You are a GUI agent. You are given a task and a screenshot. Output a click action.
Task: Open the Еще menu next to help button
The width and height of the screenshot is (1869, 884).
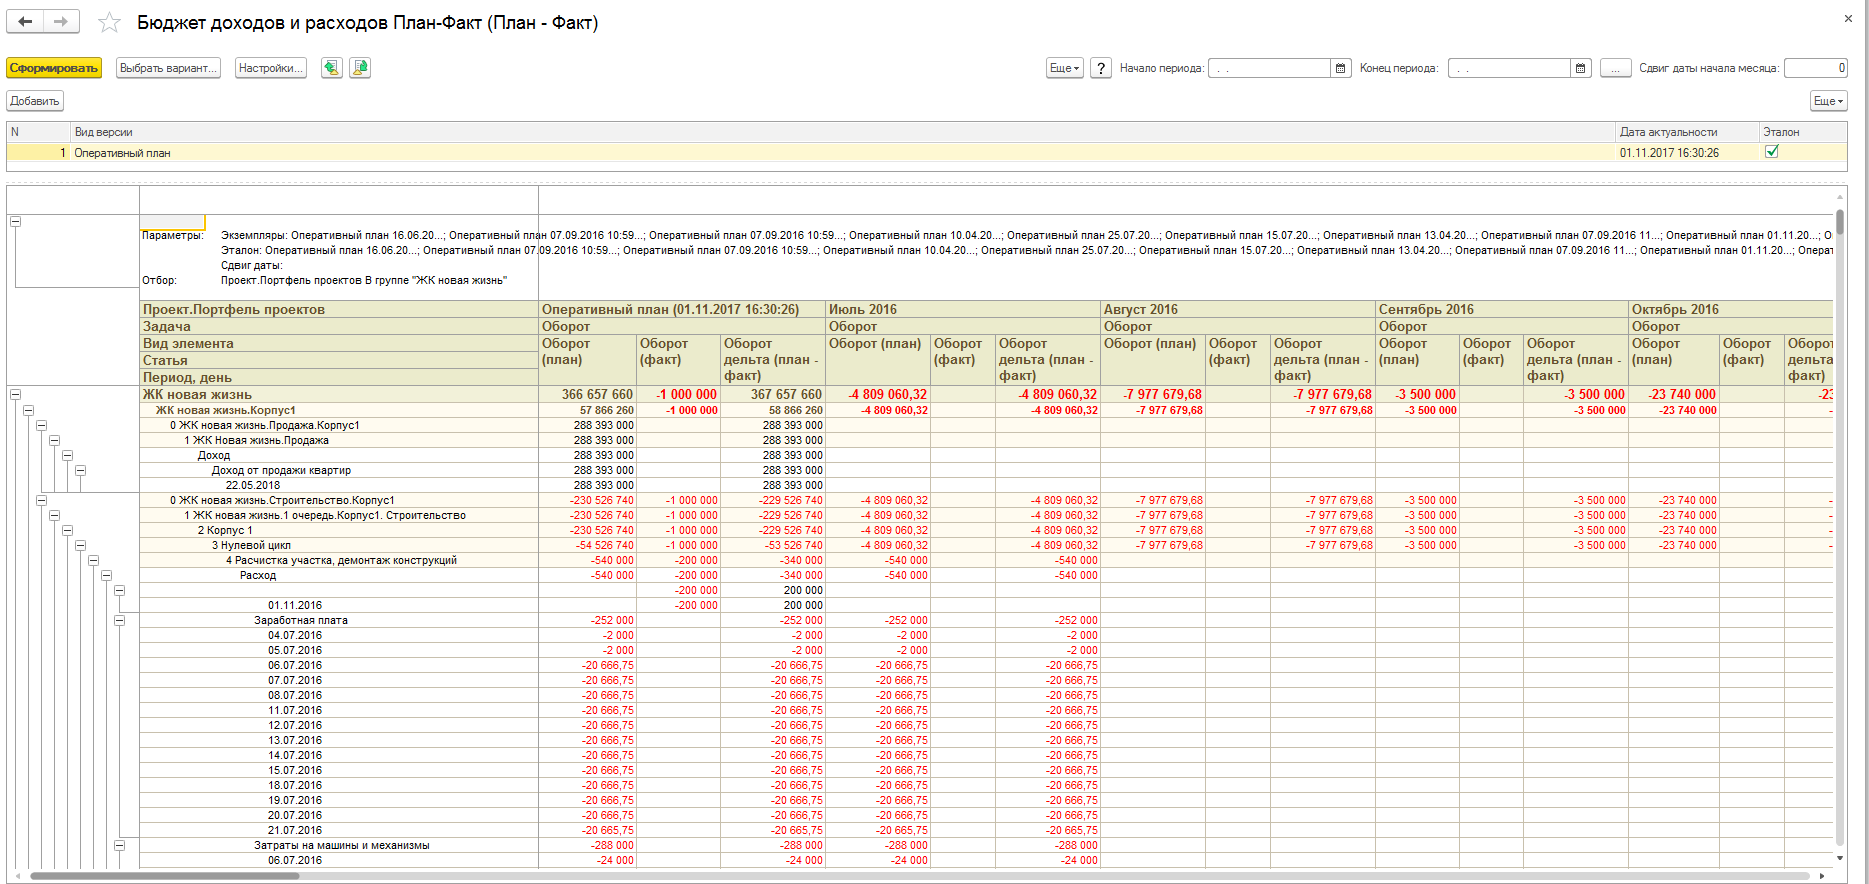click(1064, 68)
